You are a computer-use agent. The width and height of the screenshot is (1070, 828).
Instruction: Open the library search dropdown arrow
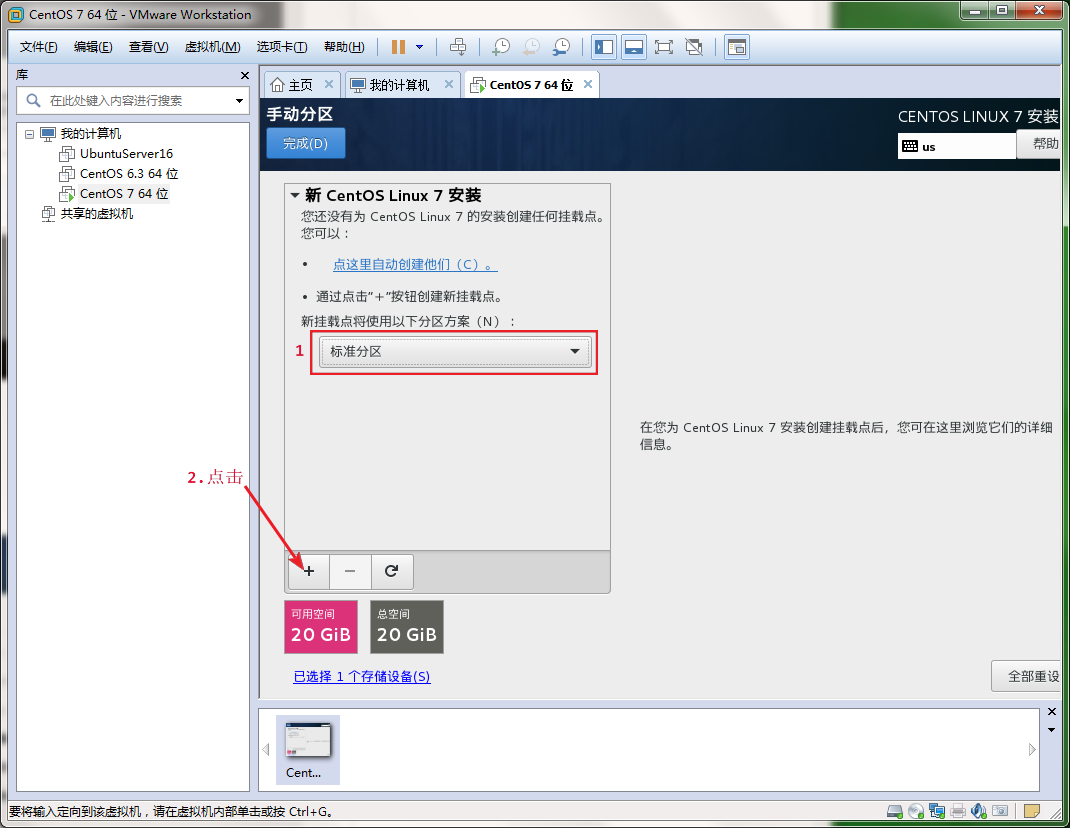[240, 101]
